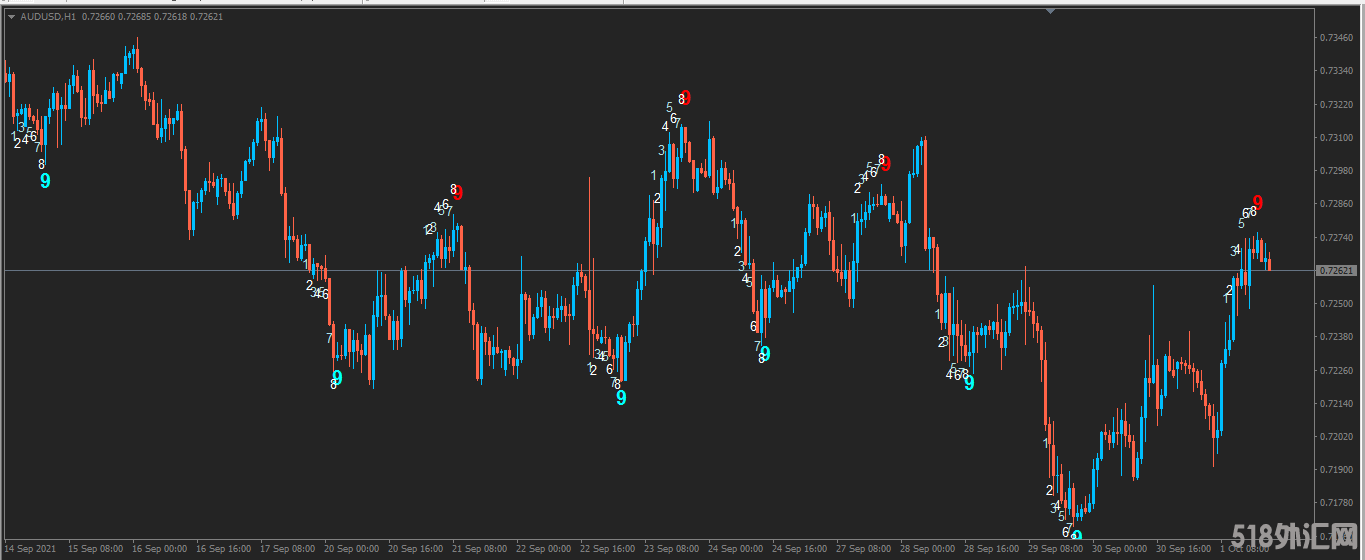Click the 29 Sep 08:00 time axis label
The width and height of the screenshot is (1365, 560).
(1056, 549)
